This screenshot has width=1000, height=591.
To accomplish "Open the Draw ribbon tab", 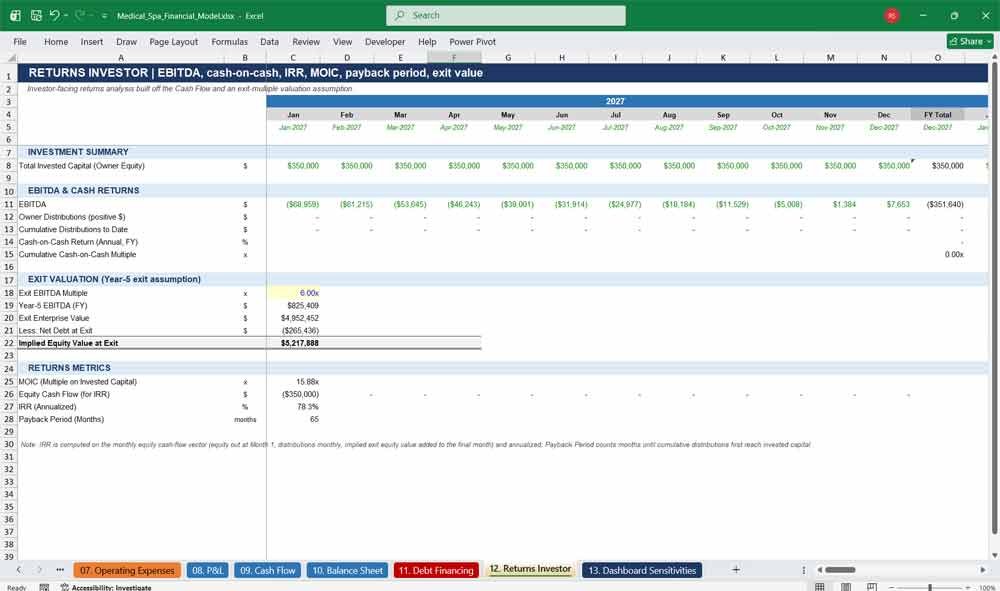I will [126, 41].
